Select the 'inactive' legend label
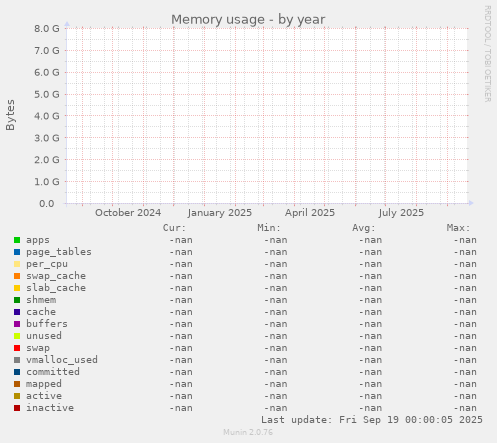The width and height of the screenshot is (497, 443). [50, 408]
